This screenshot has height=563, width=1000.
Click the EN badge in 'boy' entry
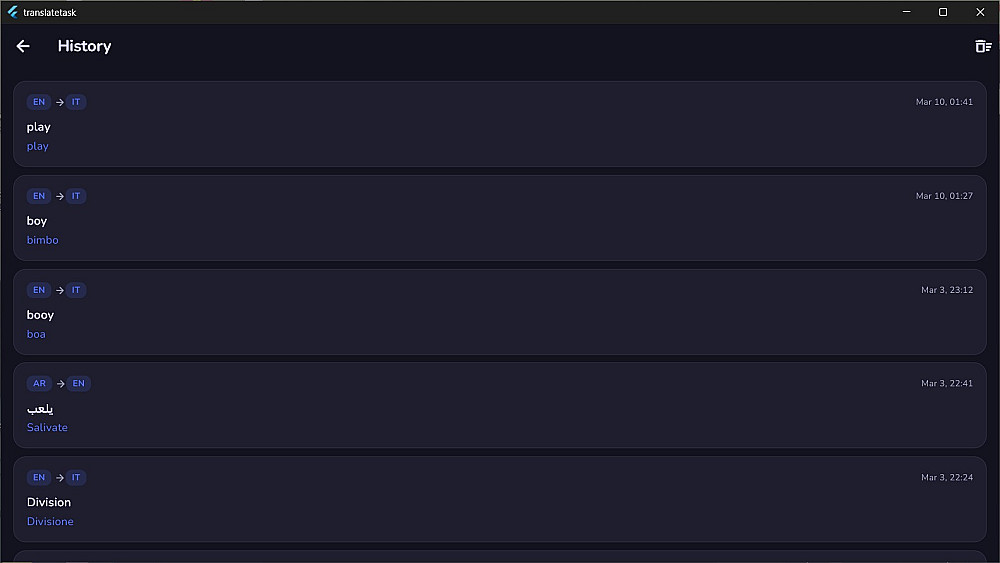coord(39,196)
